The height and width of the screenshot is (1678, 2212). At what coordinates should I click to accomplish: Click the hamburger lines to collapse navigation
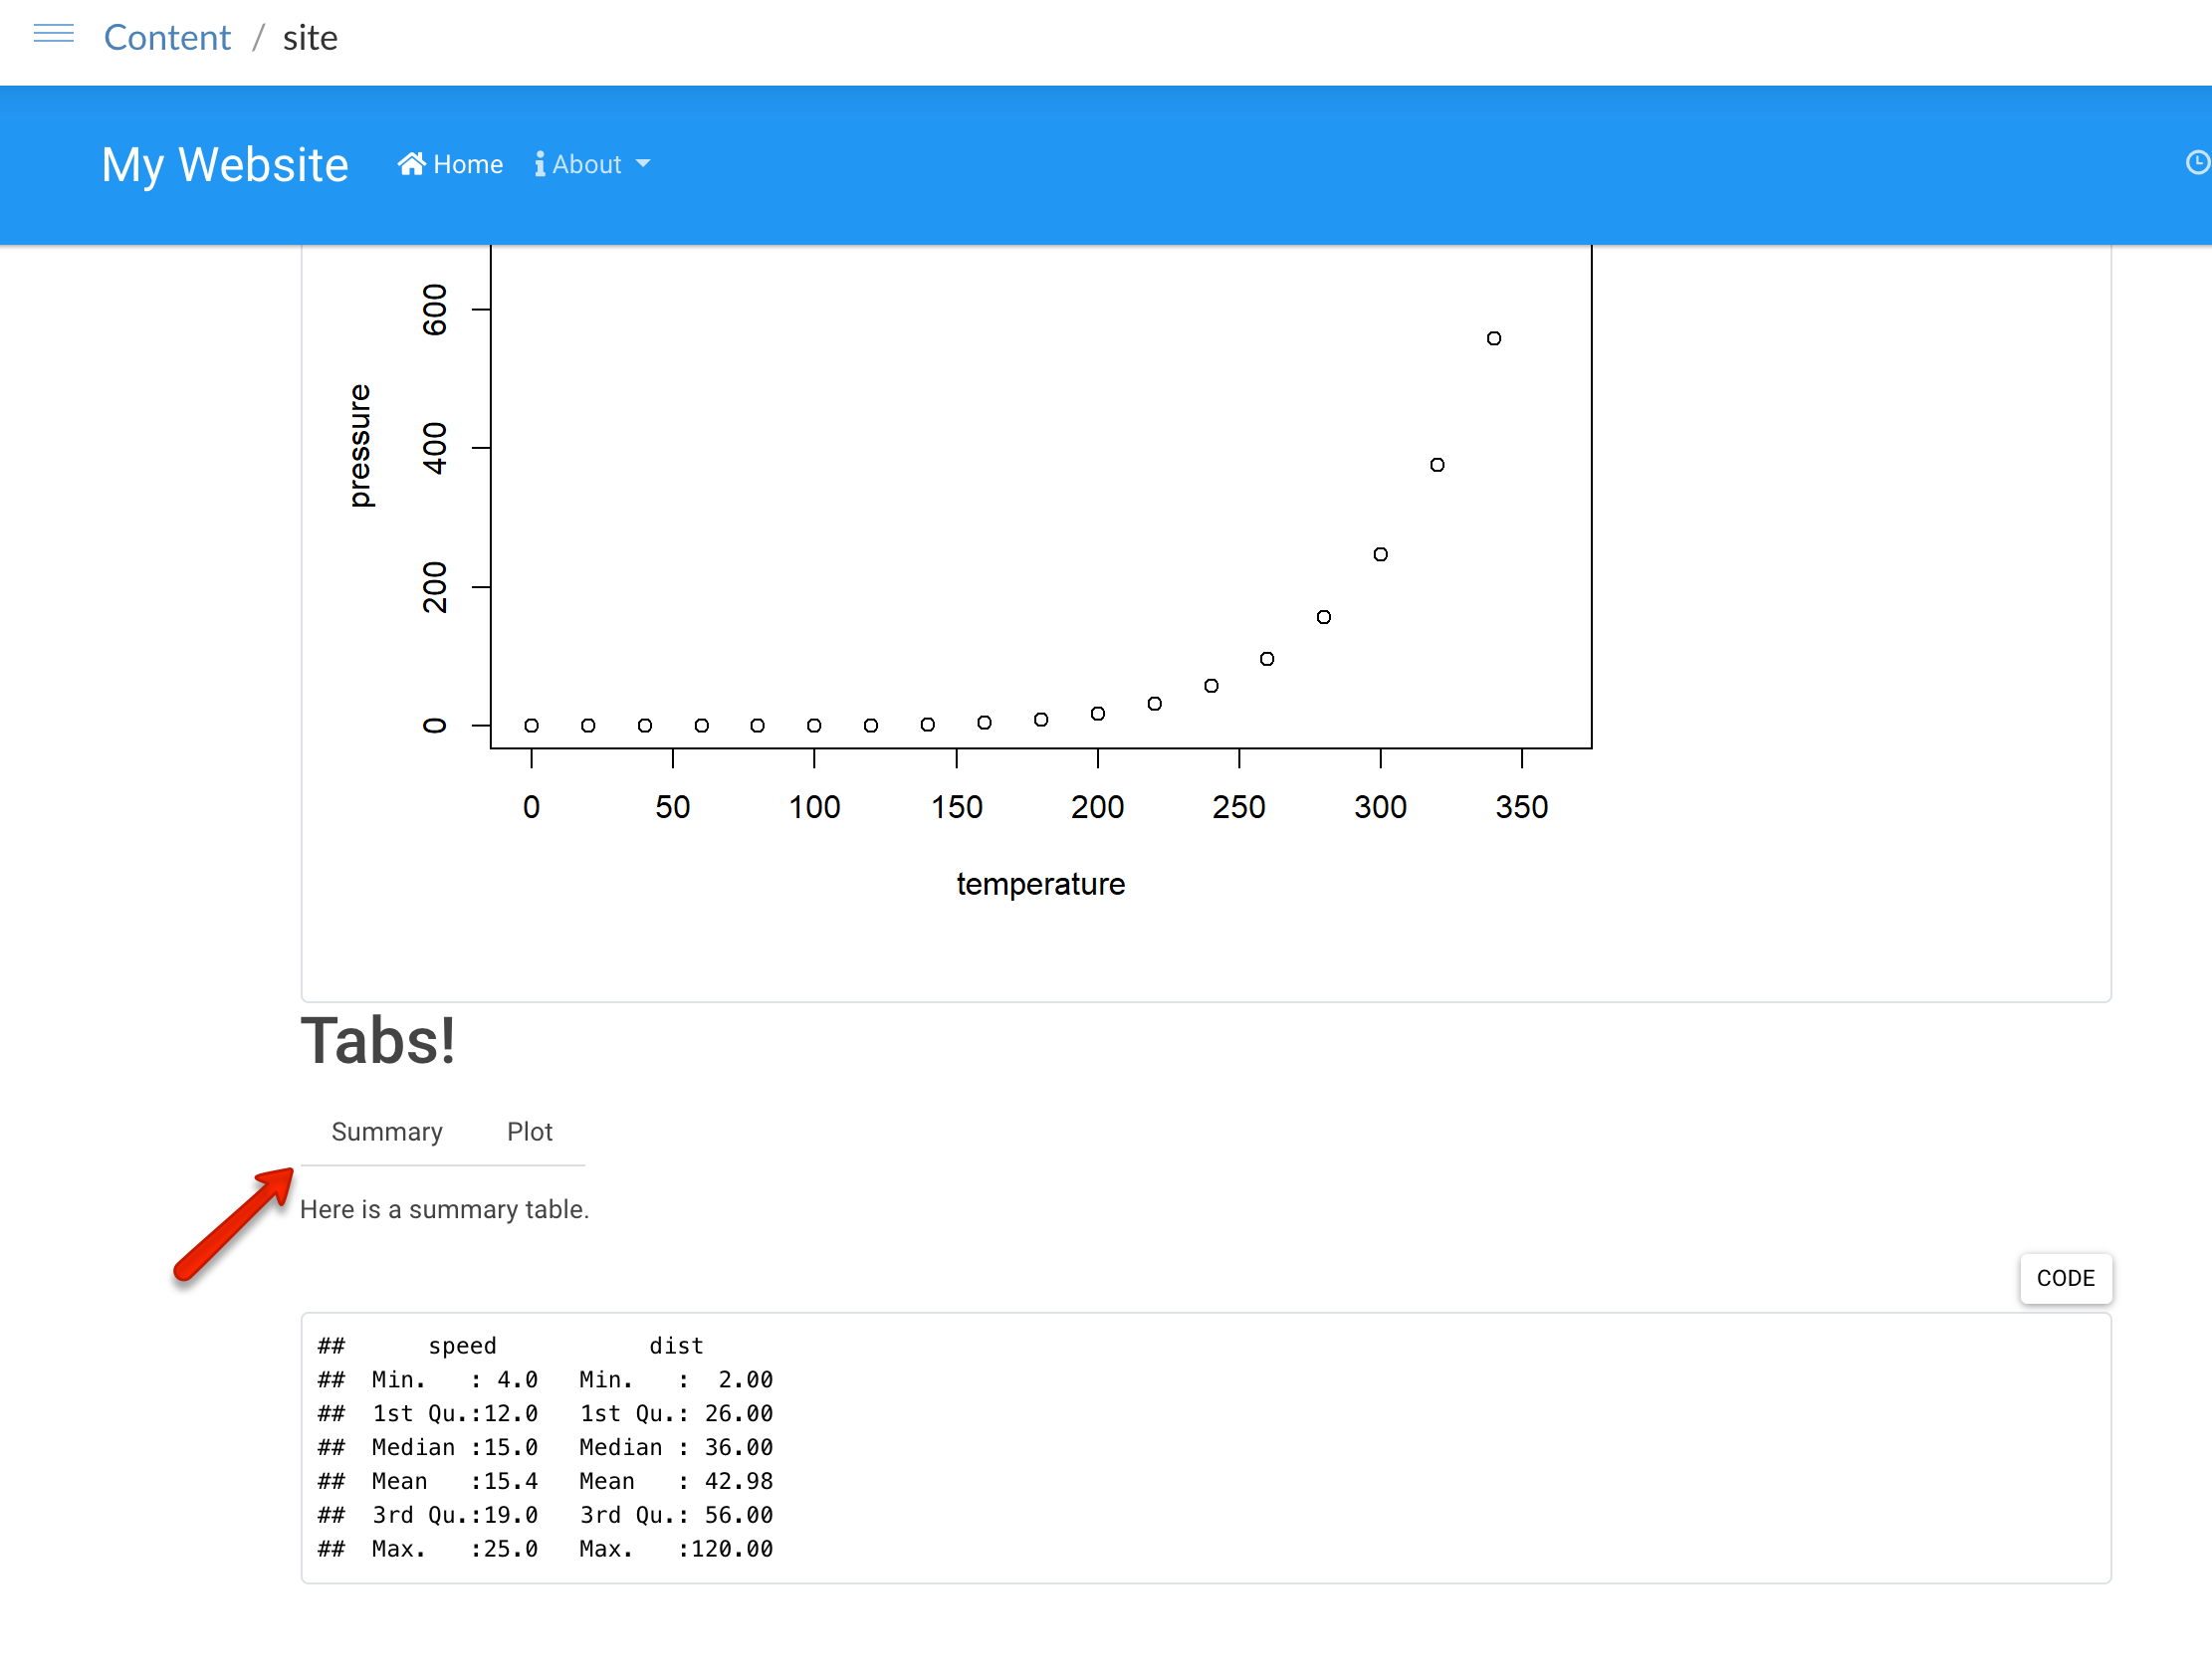tap(54, 35)
